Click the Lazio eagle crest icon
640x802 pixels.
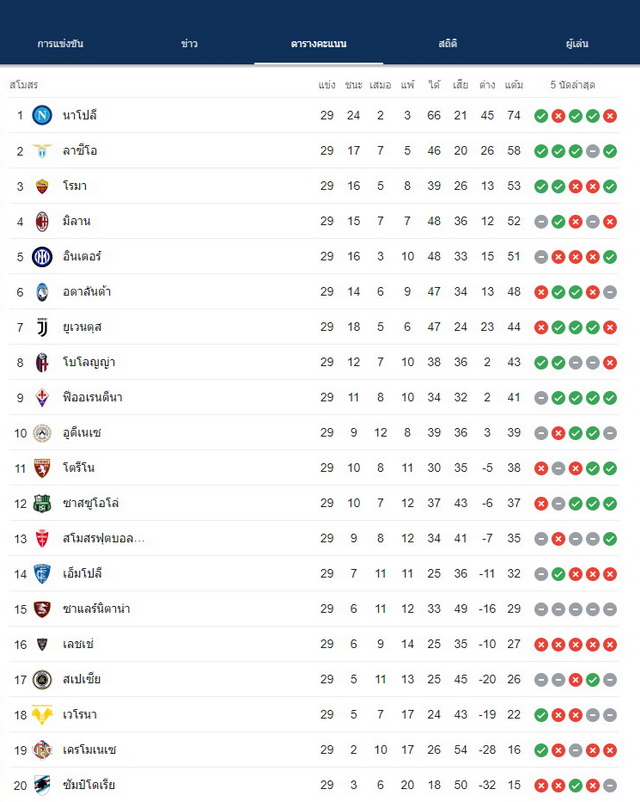pos(42,151)
